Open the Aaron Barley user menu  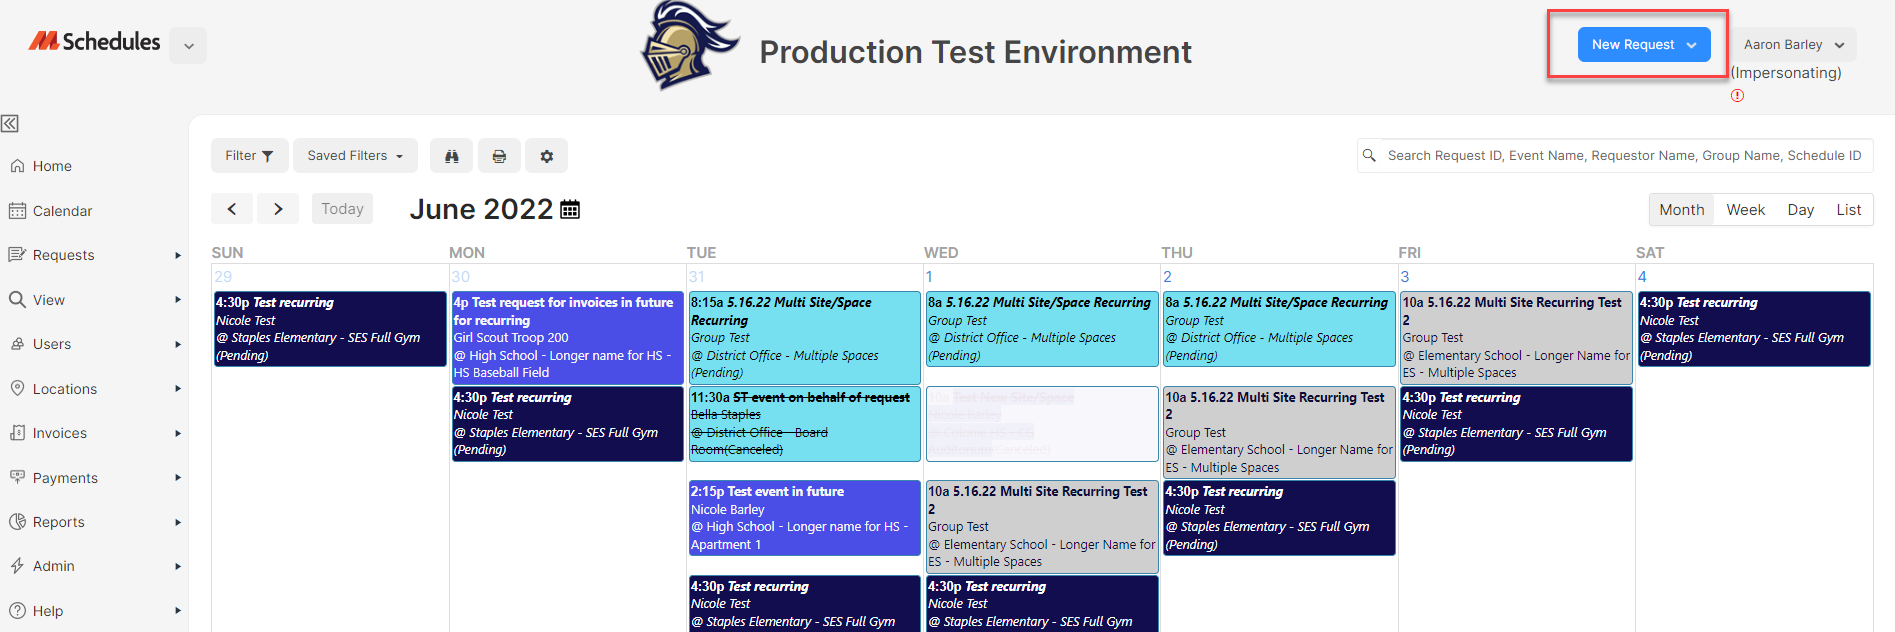(x=1794, y=45)
